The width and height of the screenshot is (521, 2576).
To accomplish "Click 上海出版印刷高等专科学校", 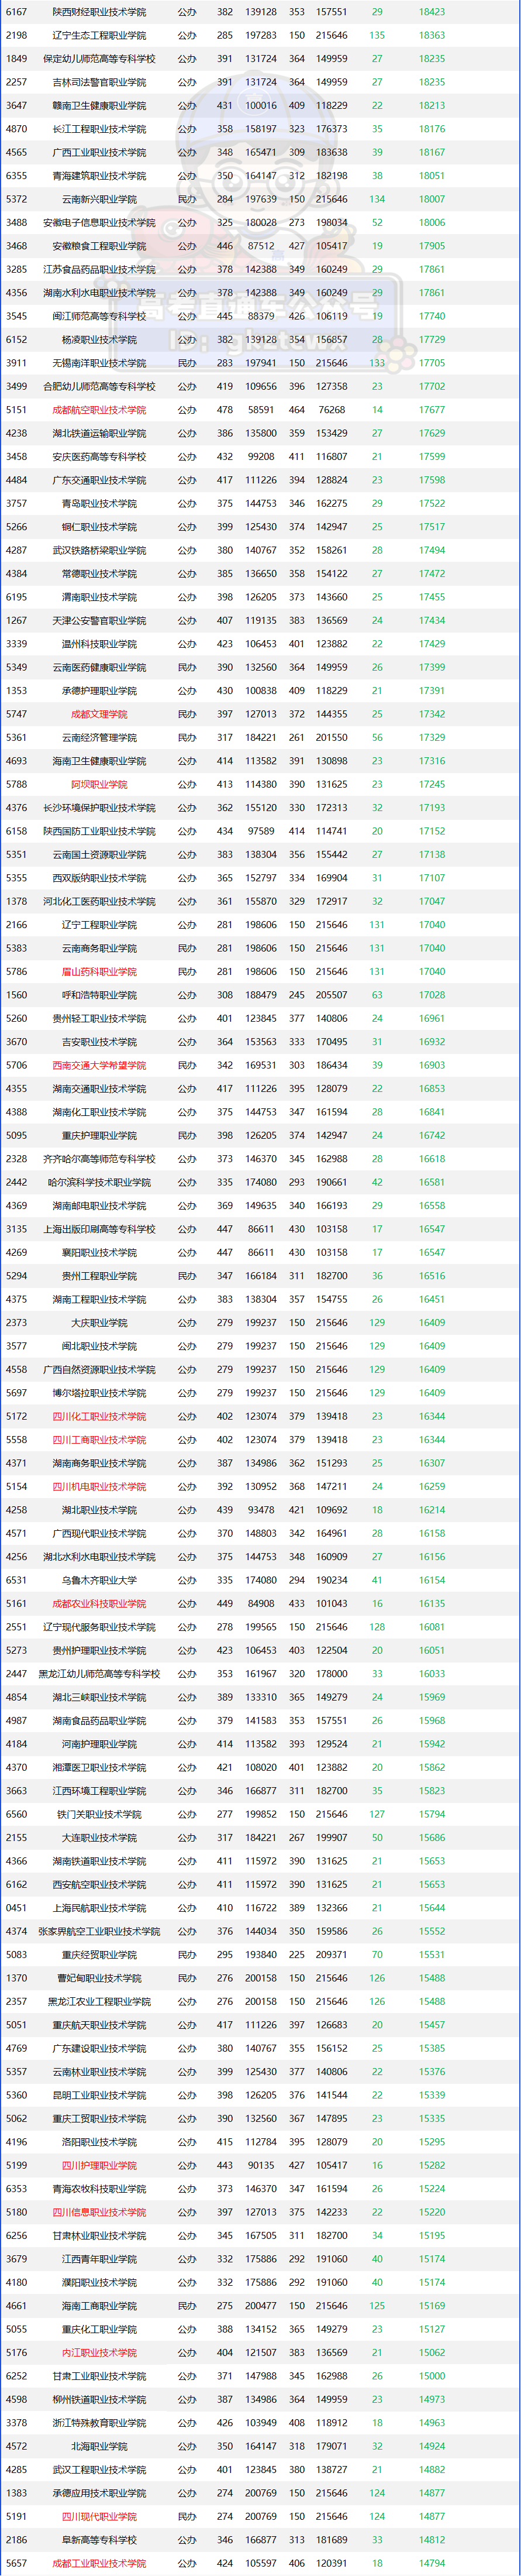I will tap(99, 1229).
